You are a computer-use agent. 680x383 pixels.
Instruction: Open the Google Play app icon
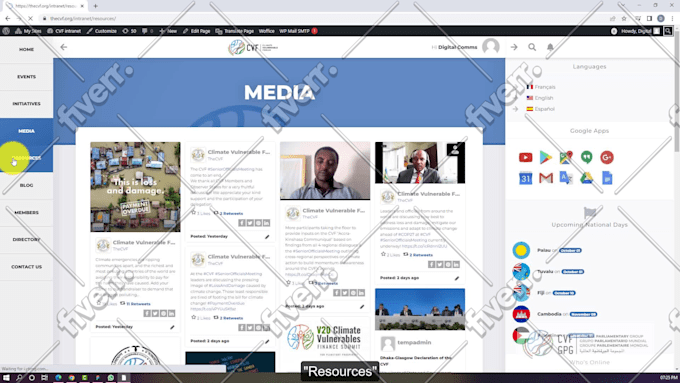pyautogui.click(x=546, y=157)
